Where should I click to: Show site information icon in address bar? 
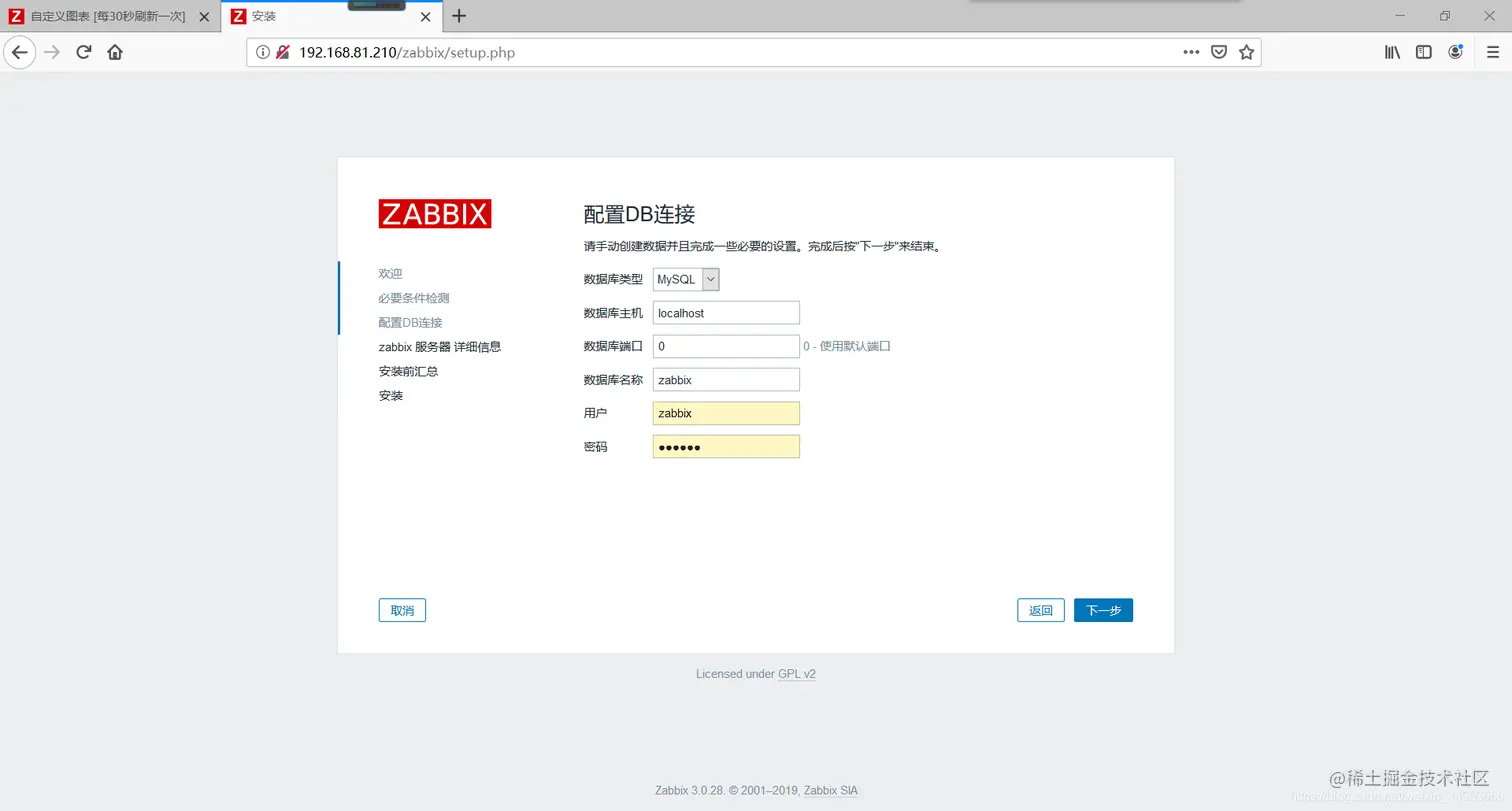click(263, 52)
